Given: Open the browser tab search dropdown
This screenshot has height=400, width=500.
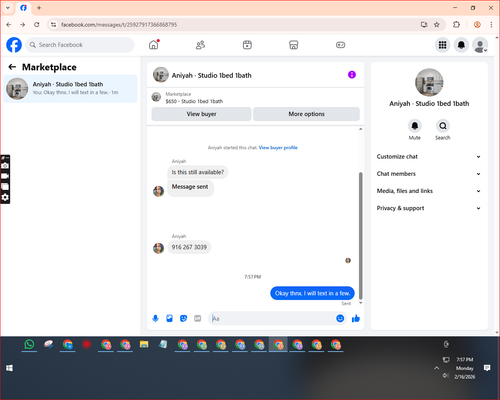Looking at the screenshot, I should (8, 8).
